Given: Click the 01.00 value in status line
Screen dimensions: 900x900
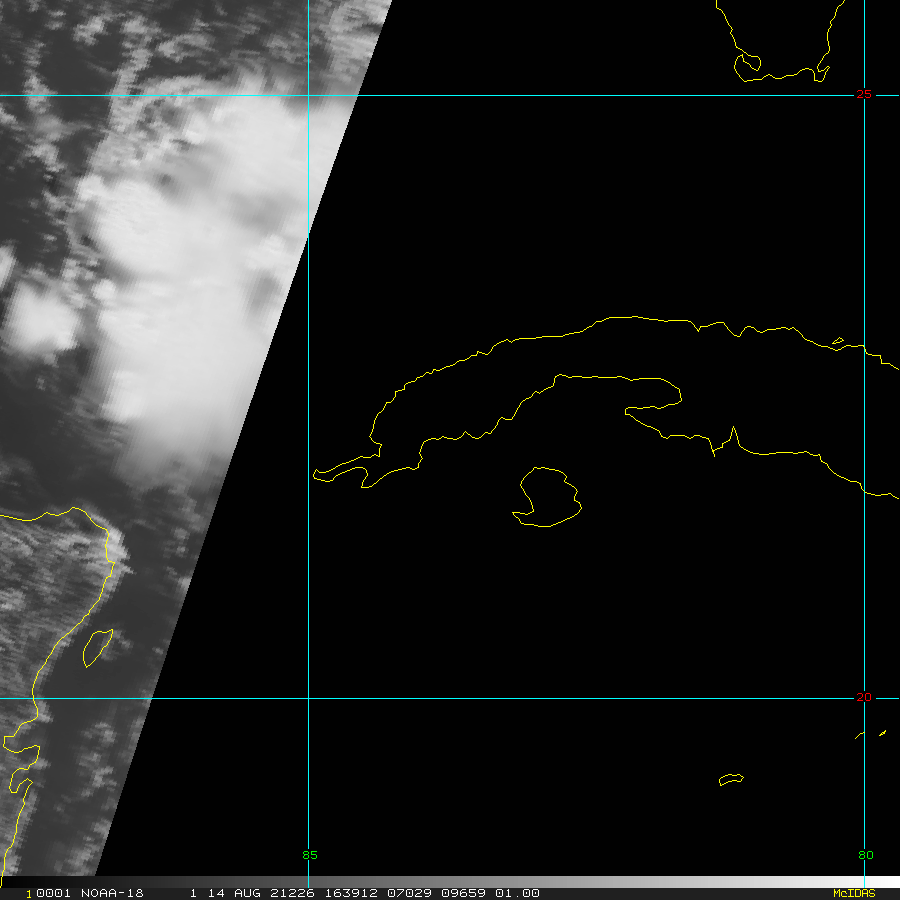Looking at the screenshot, I should click(517, 893).
